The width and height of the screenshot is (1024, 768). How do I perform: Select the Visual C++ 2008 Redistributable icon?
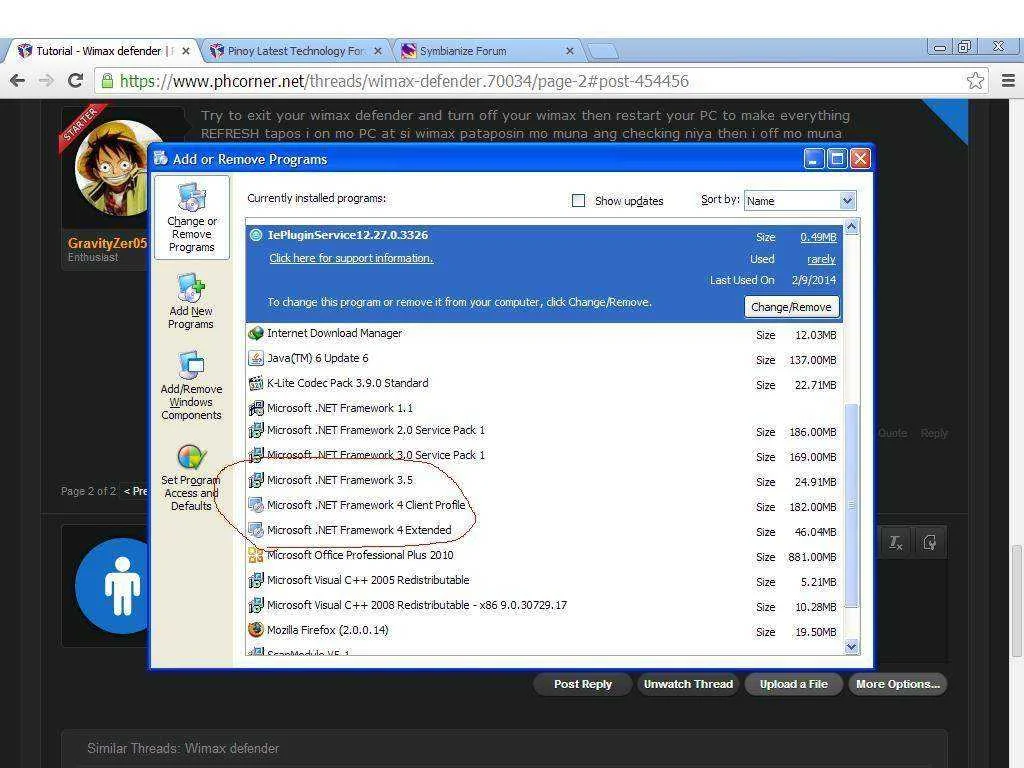(256, 605)
